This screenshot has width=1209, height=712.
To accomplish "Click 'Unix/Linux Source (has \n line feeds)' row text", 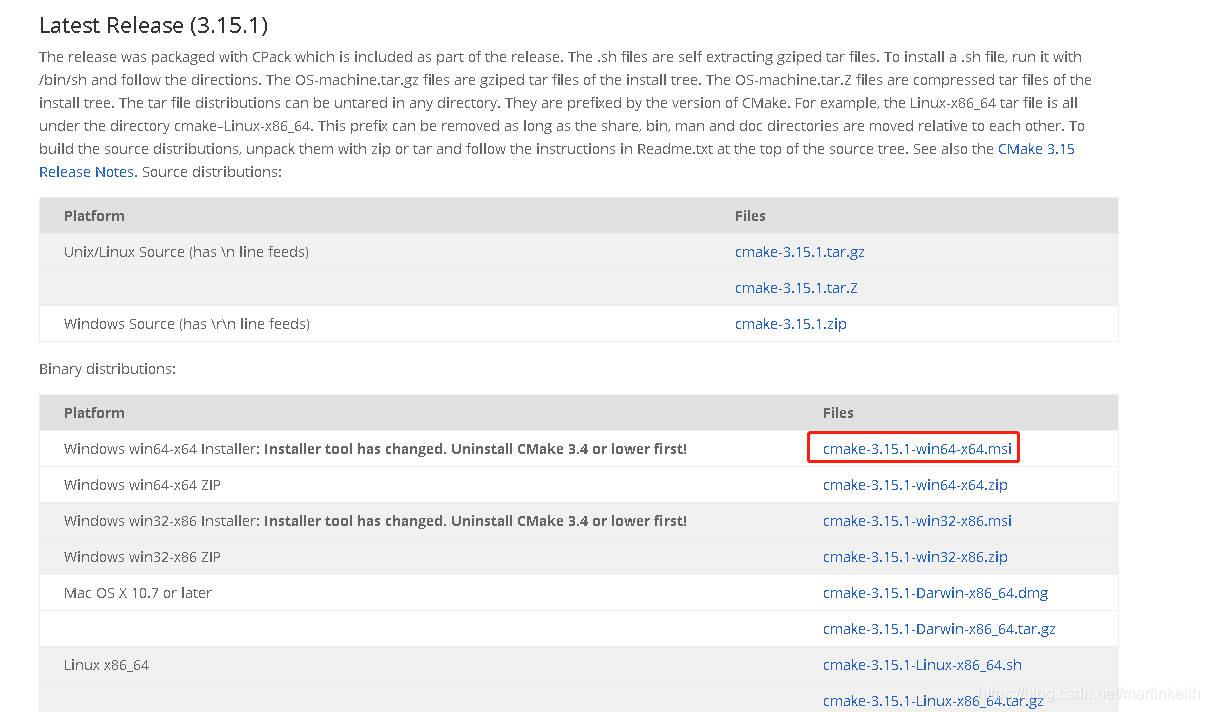I will point(186,252).
